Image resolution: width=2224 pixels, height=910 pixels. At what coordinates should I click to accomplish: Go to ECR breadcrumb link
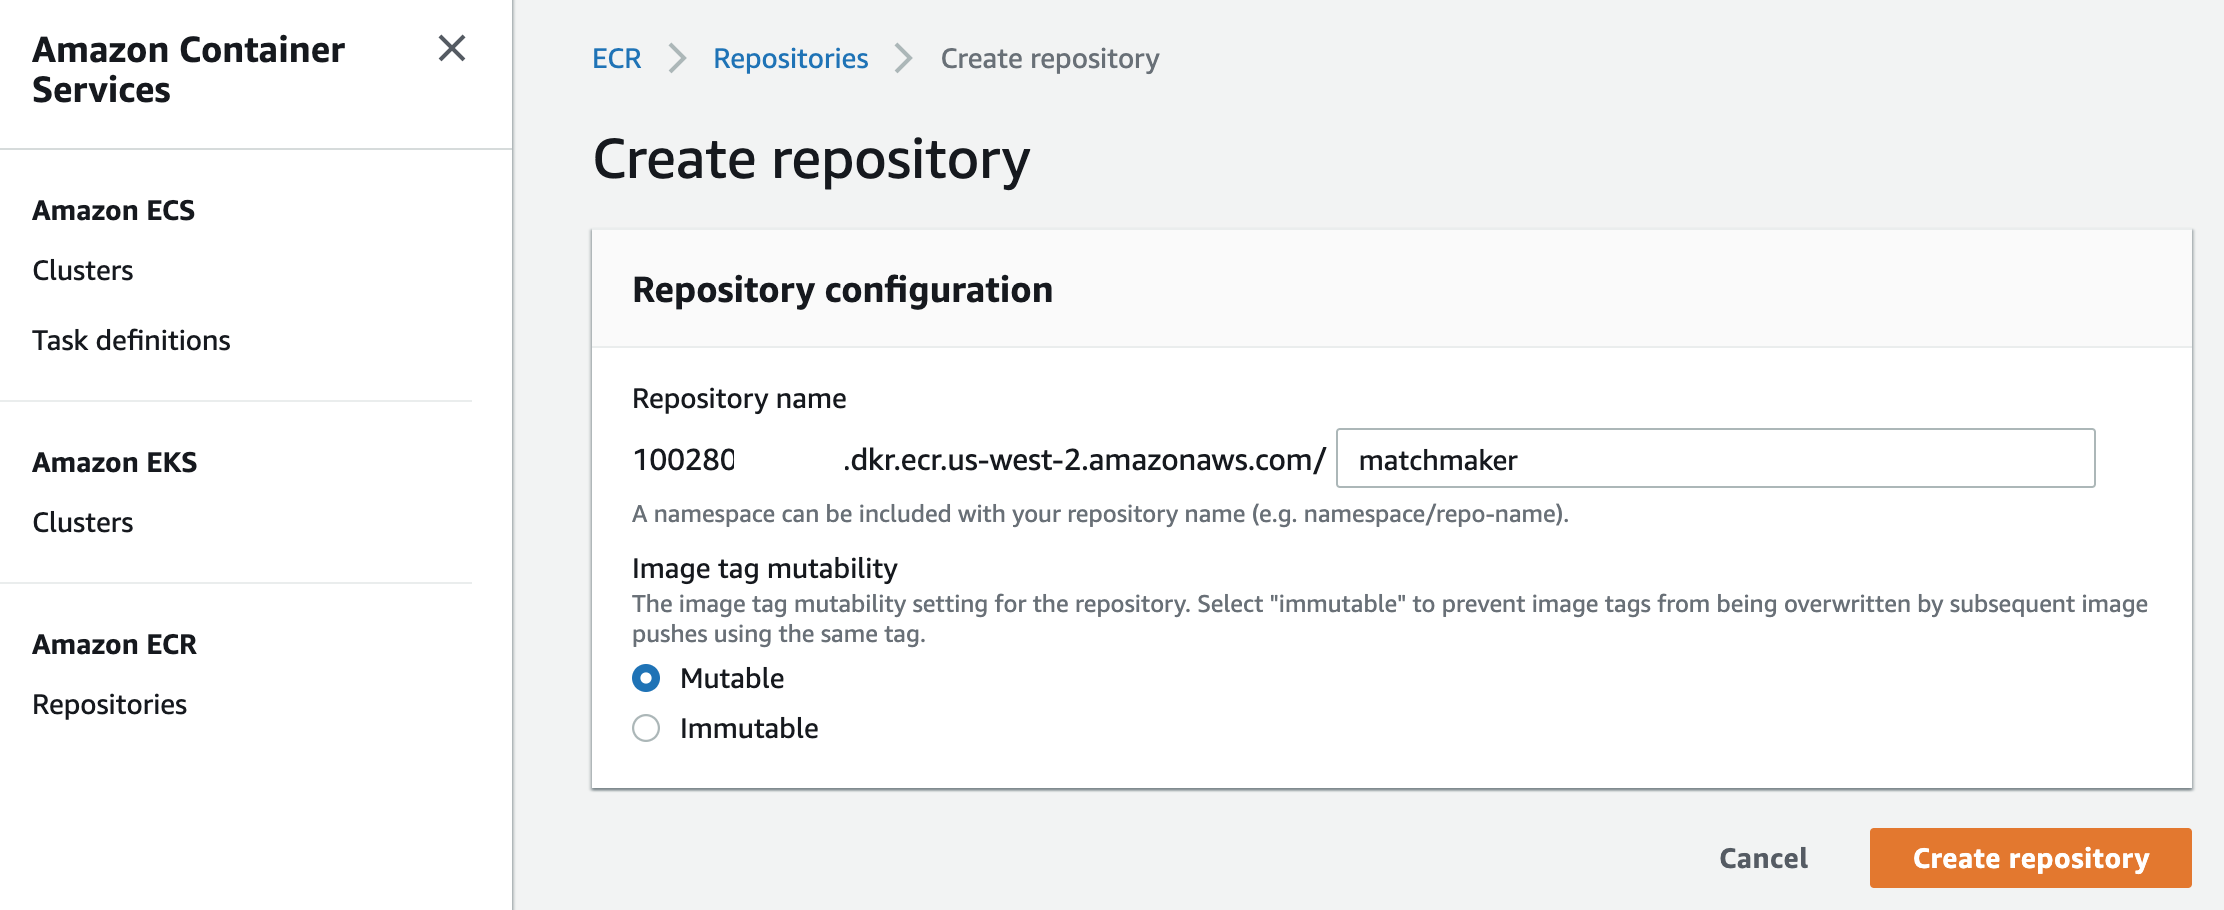(616, 58)
